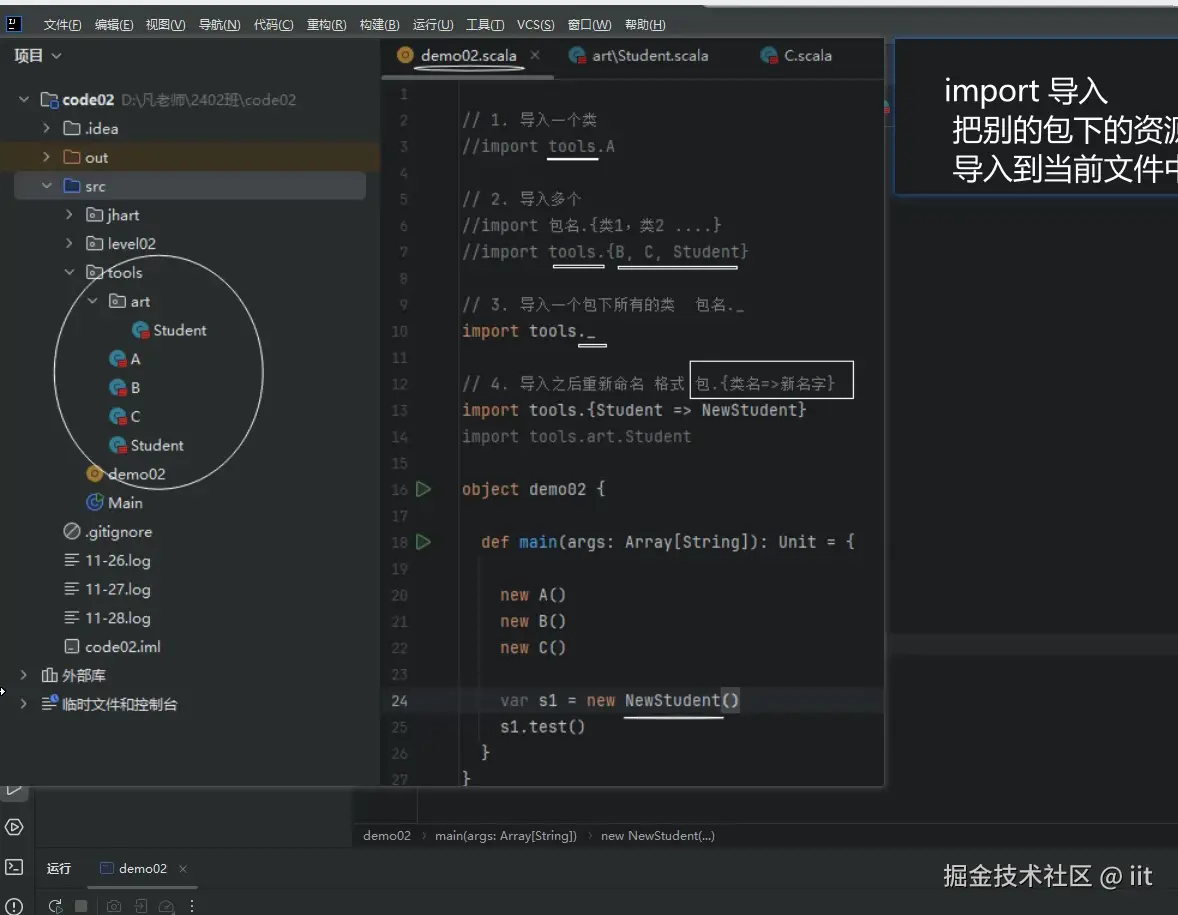The image size is (1178, 915).
Task: Click run gutter icon beside object demo02
Action: click(424, 489)
